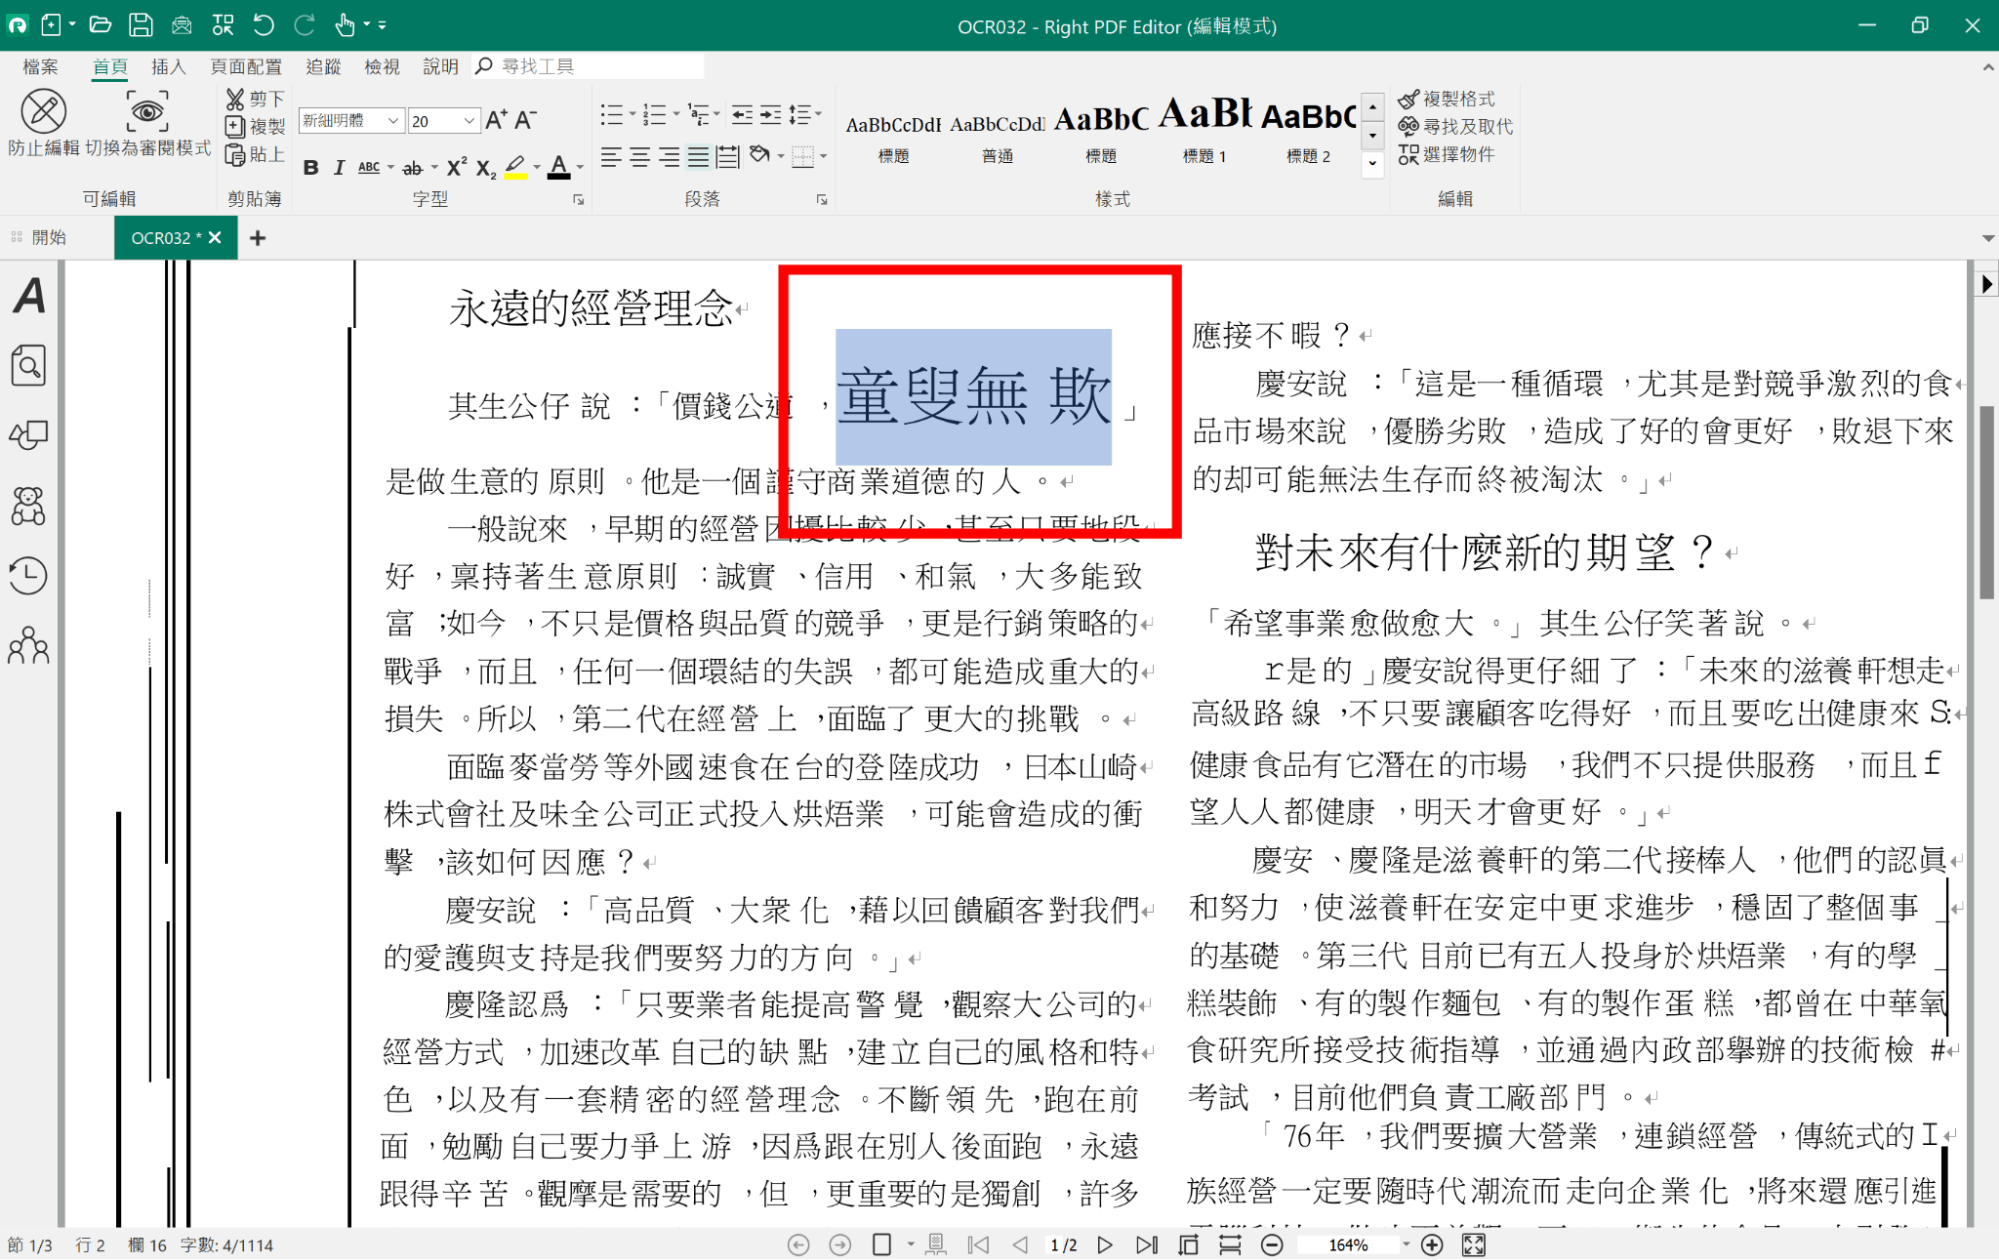Image resolution: width=1999 pixels, height=1260 pixels.
Task: Go to next page arrow
Action: click(1105, 1245)
